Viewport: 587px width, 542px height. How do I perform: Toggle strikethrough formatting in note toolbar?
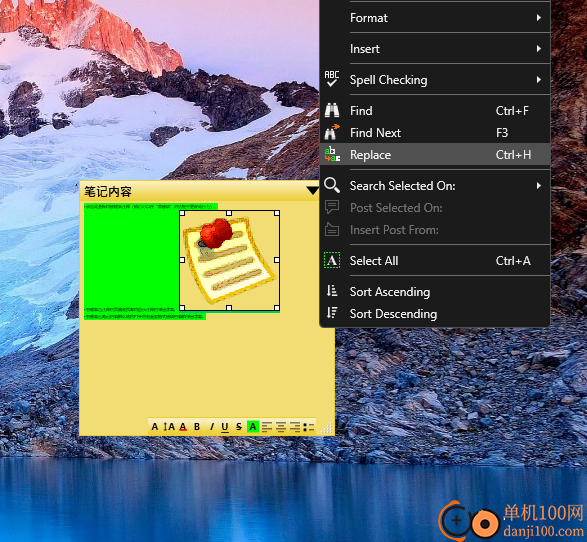click(239, 427)
